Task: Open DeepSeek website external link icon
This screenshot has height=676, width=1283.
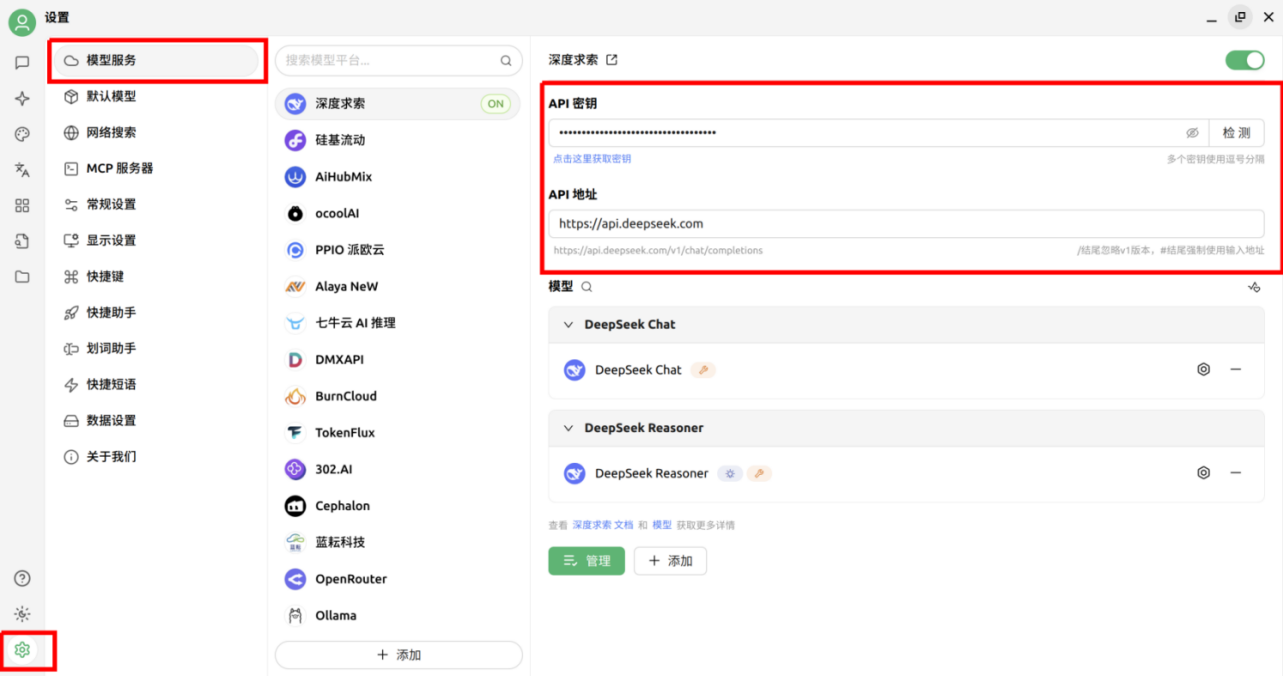Action: point(612,60)
